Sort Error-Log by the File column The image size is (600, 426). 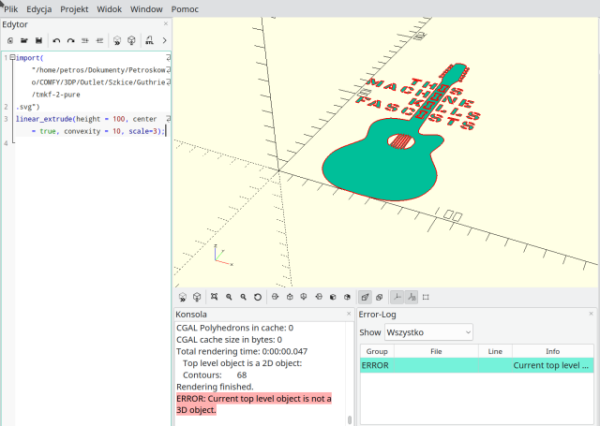tap(436, 351)
